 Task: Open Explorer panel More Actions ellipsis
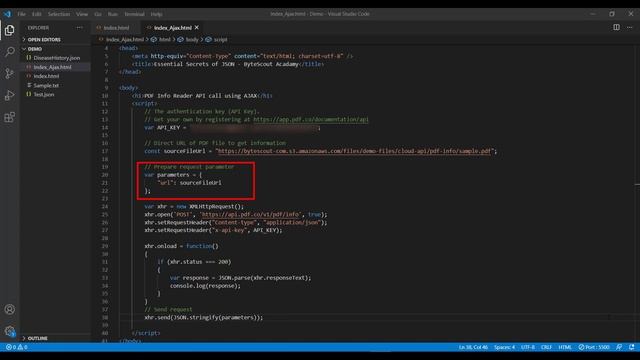click(79, 28)
